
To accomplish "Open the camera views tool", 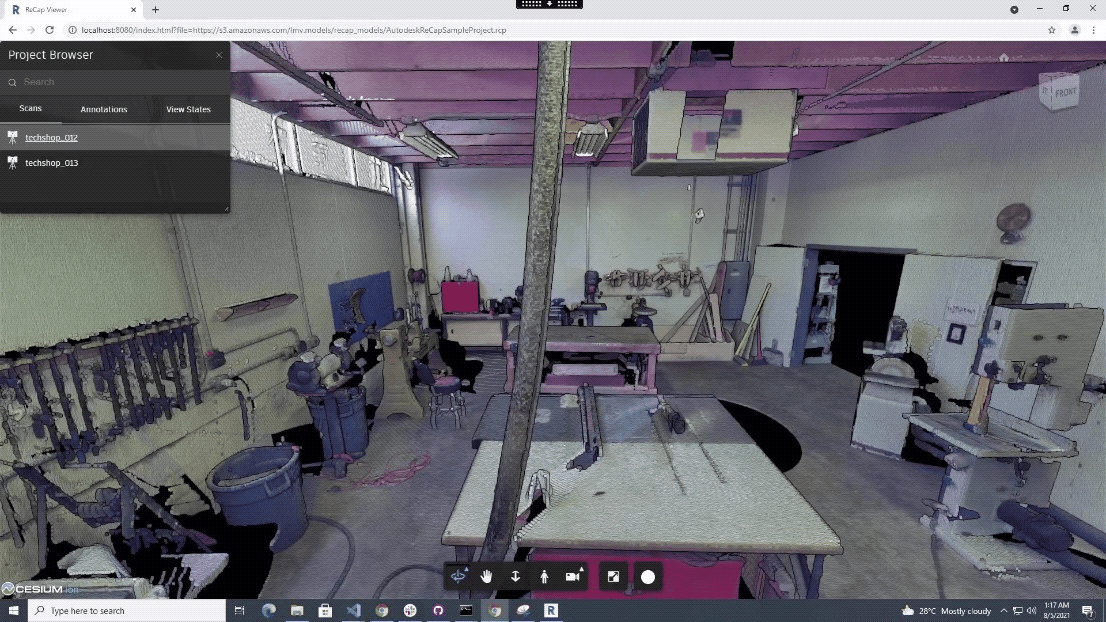I will coord(573,576).
